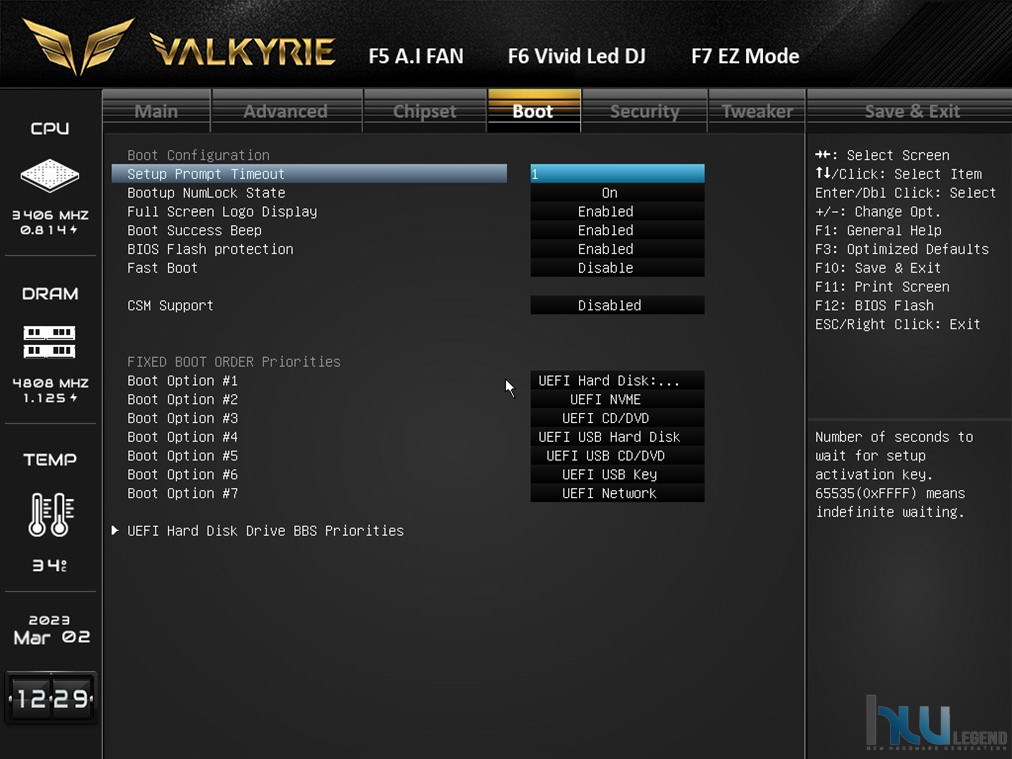Open Boot Option #1 UEFI Hard Disk dropdown
1012x759 pixels.
pos(618,380)
